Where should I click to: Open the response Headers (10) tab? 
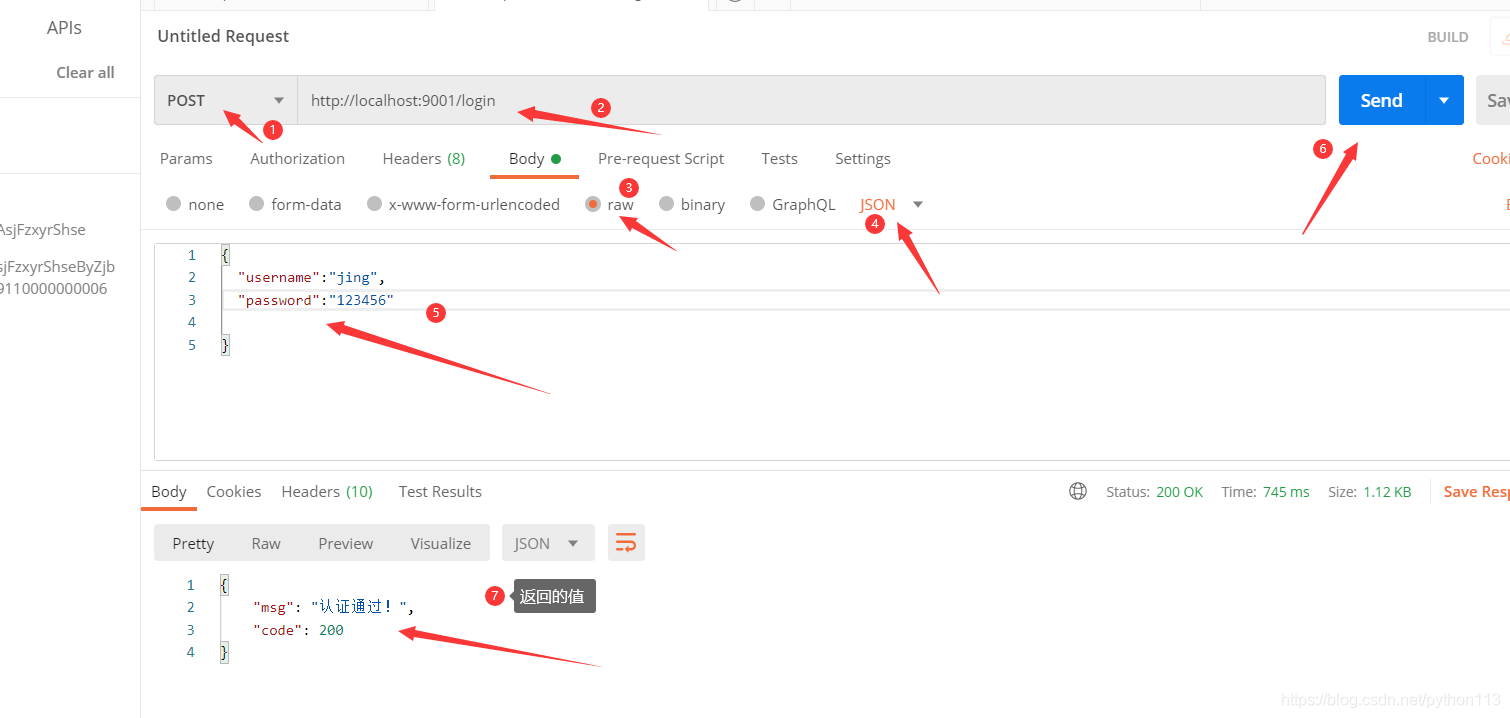point(327,491)
